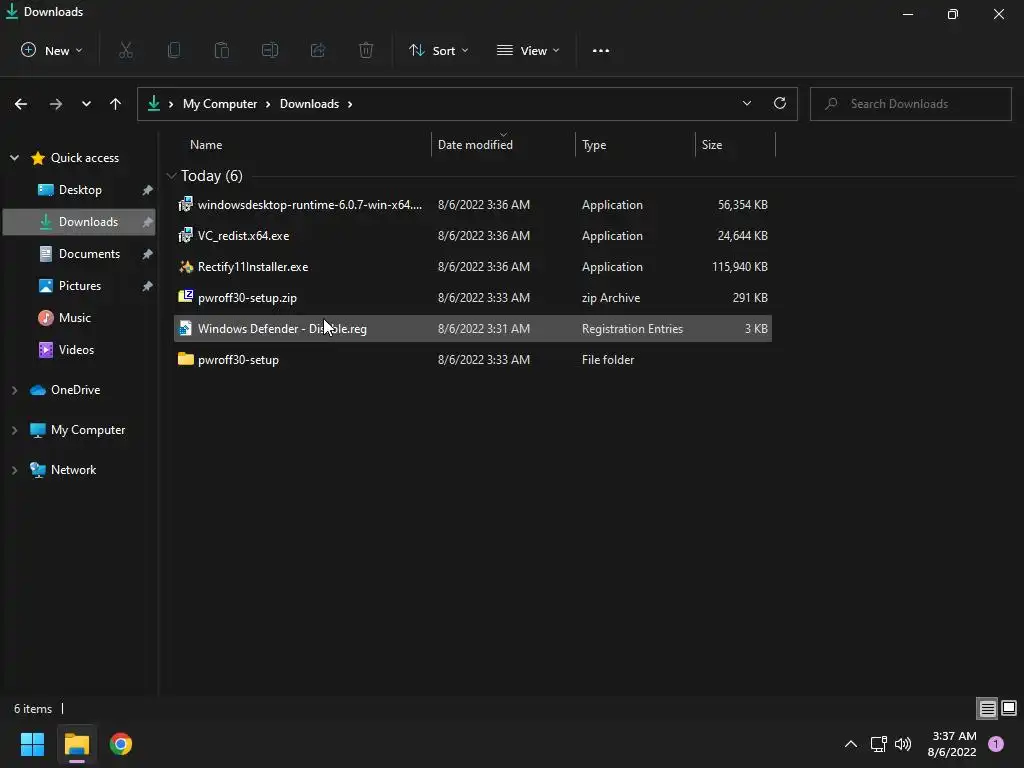1024x768 pixels.
Task: Go up one folder level arrow
Action: point(116,104)
